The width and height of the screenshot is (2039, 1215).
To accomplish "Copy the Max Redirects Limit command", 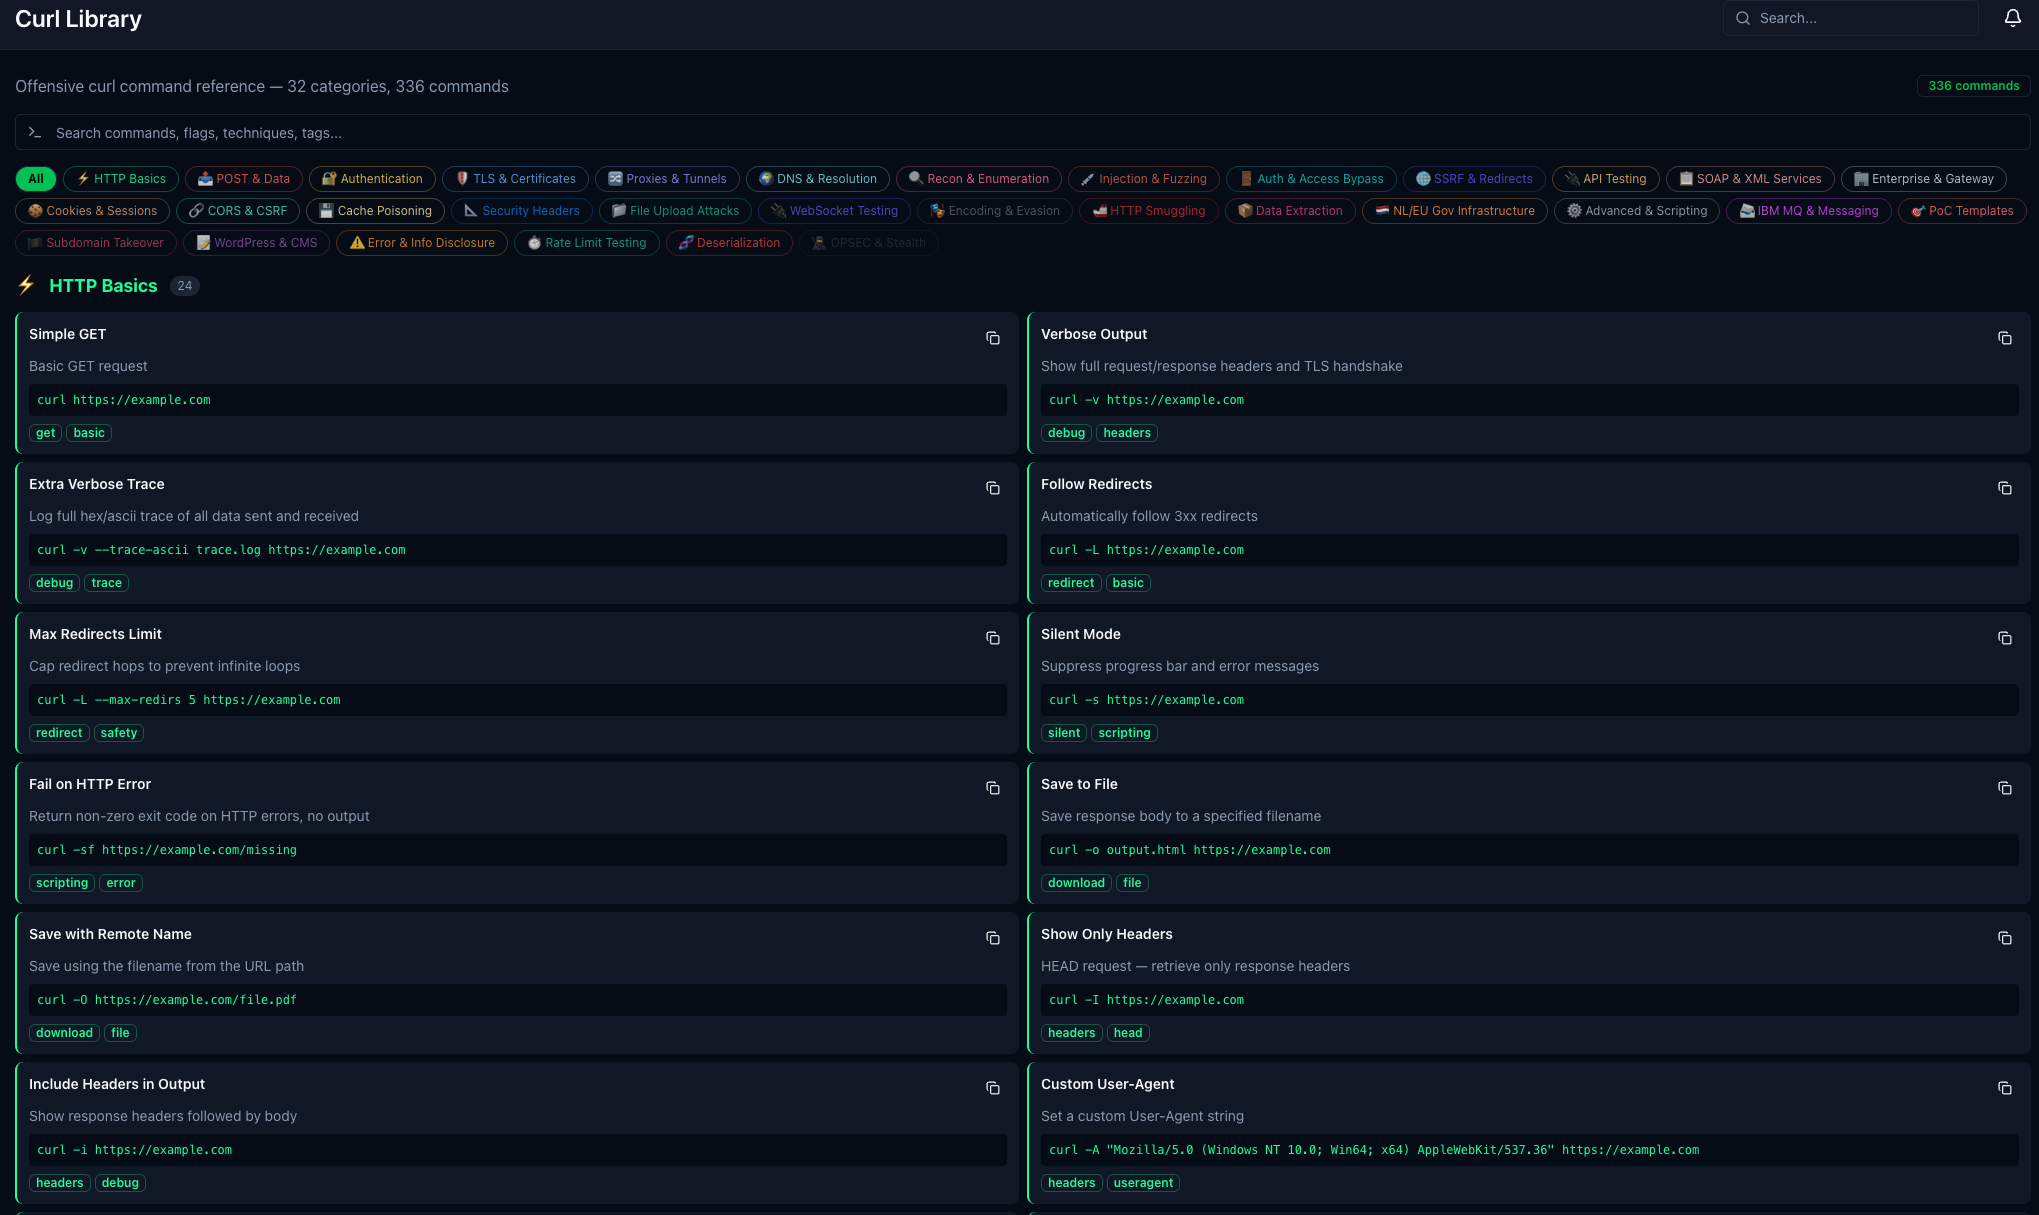I will [992, 637].
